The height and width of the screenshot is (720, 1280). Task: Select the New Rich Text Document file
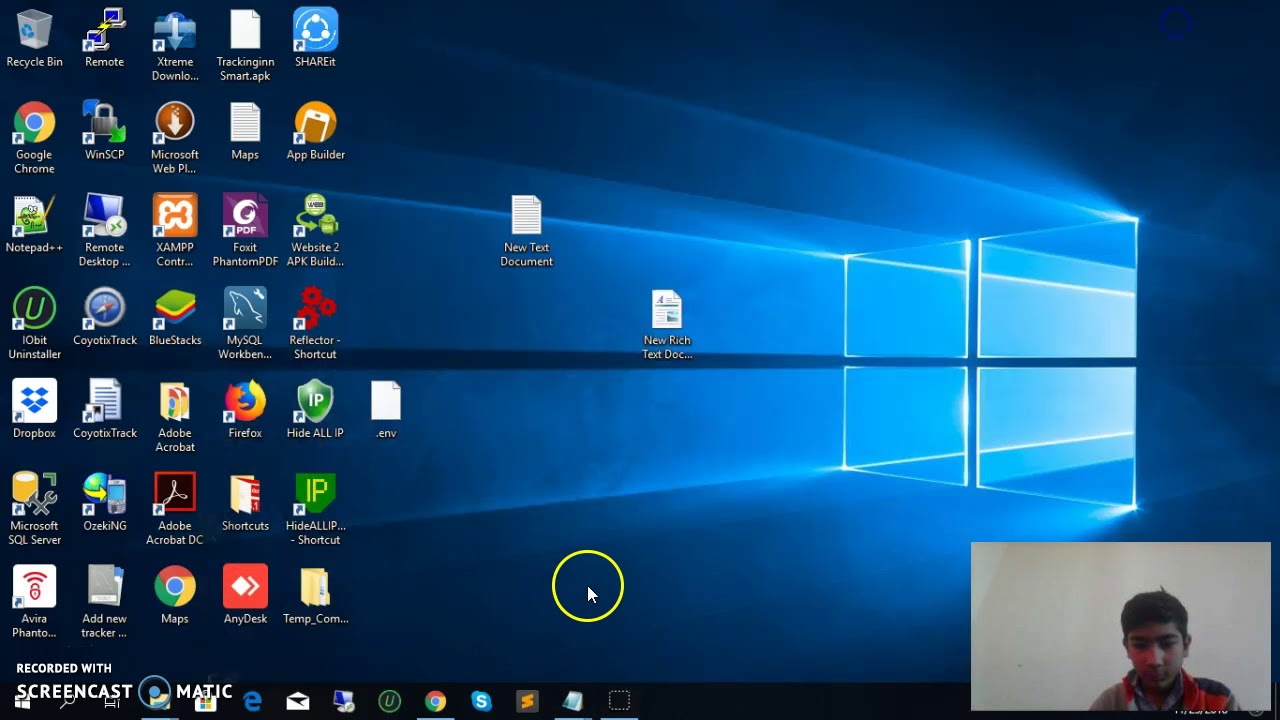pyautogui.click(x=667, y=324)
